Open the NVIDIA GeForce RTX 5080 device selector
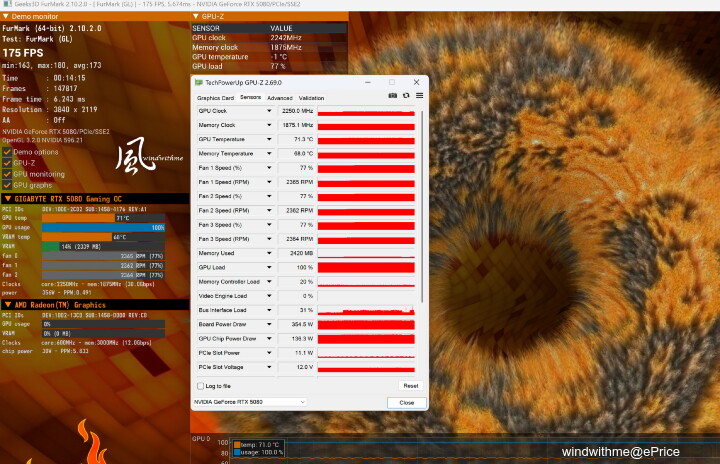720x464 pixels. point(249,402)
